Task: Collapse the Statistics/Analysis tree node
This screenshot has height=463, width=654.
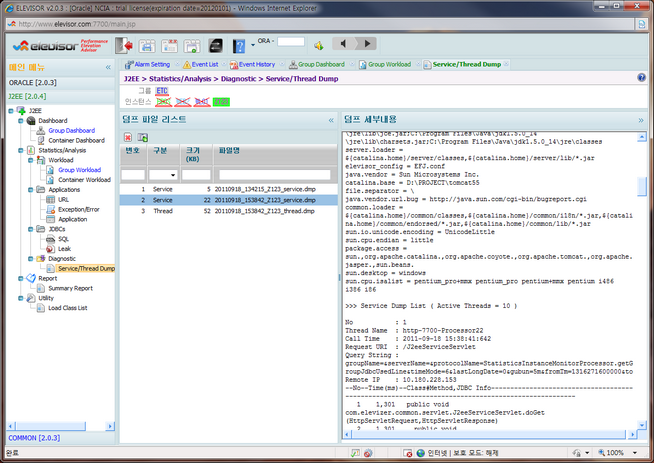Action: click(20, 151)
